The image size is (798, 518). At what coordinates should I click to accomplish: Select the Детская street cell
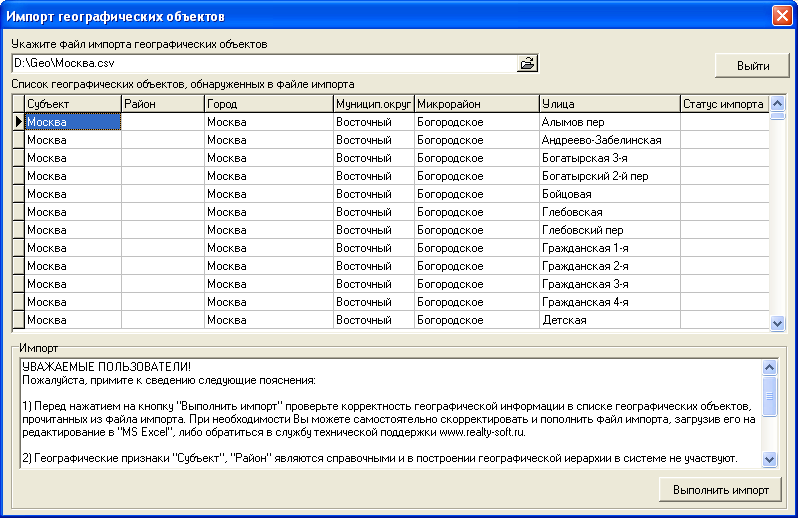[610, 320]
